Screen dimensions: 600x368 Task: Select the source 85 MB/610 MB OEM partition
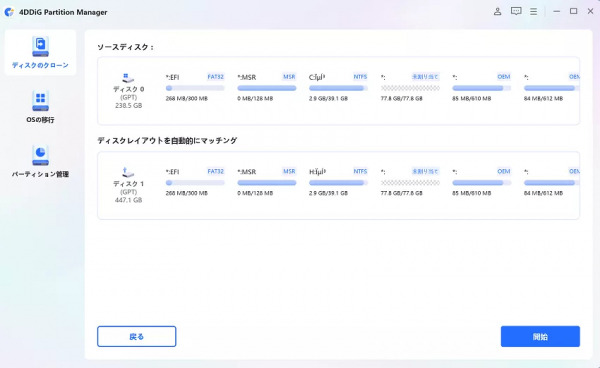click(481, 88)
